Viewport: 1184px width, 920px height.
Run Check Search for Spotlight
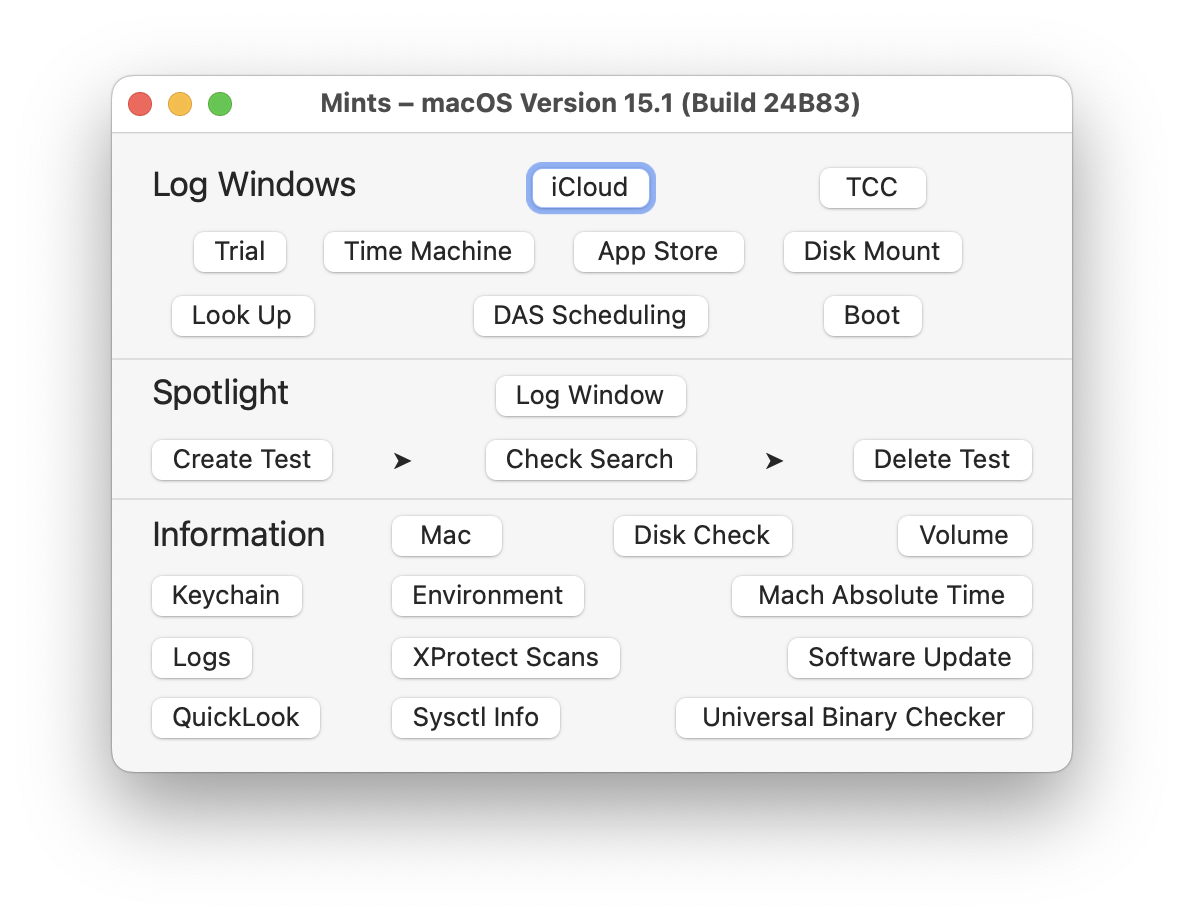590,459
